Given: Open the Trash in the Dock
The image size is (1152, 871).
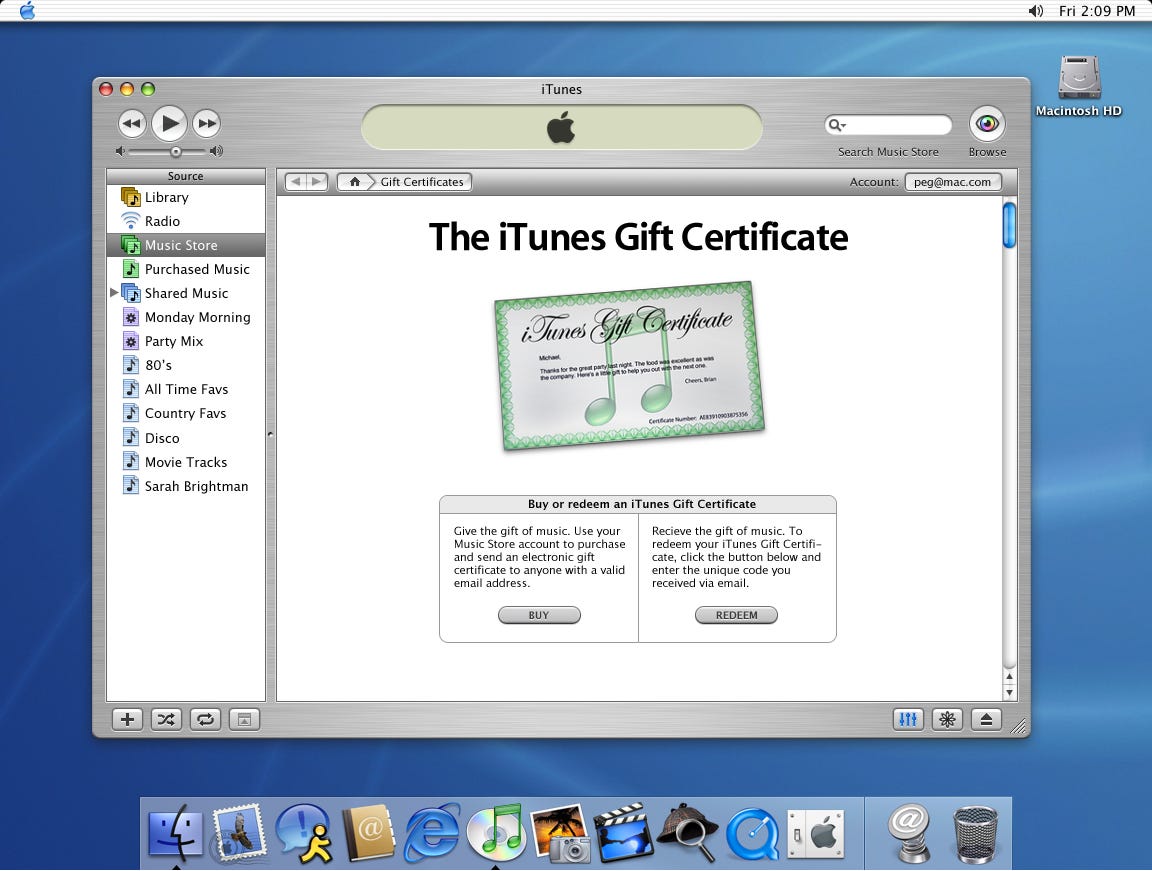Looking at the screenshot, I should click(x=975, y=834).
